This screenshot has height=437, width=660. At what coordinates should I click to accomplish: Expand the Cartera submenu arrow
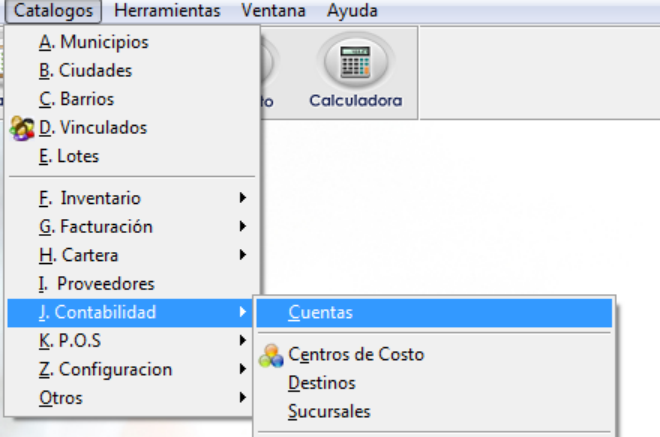(242, 255)
